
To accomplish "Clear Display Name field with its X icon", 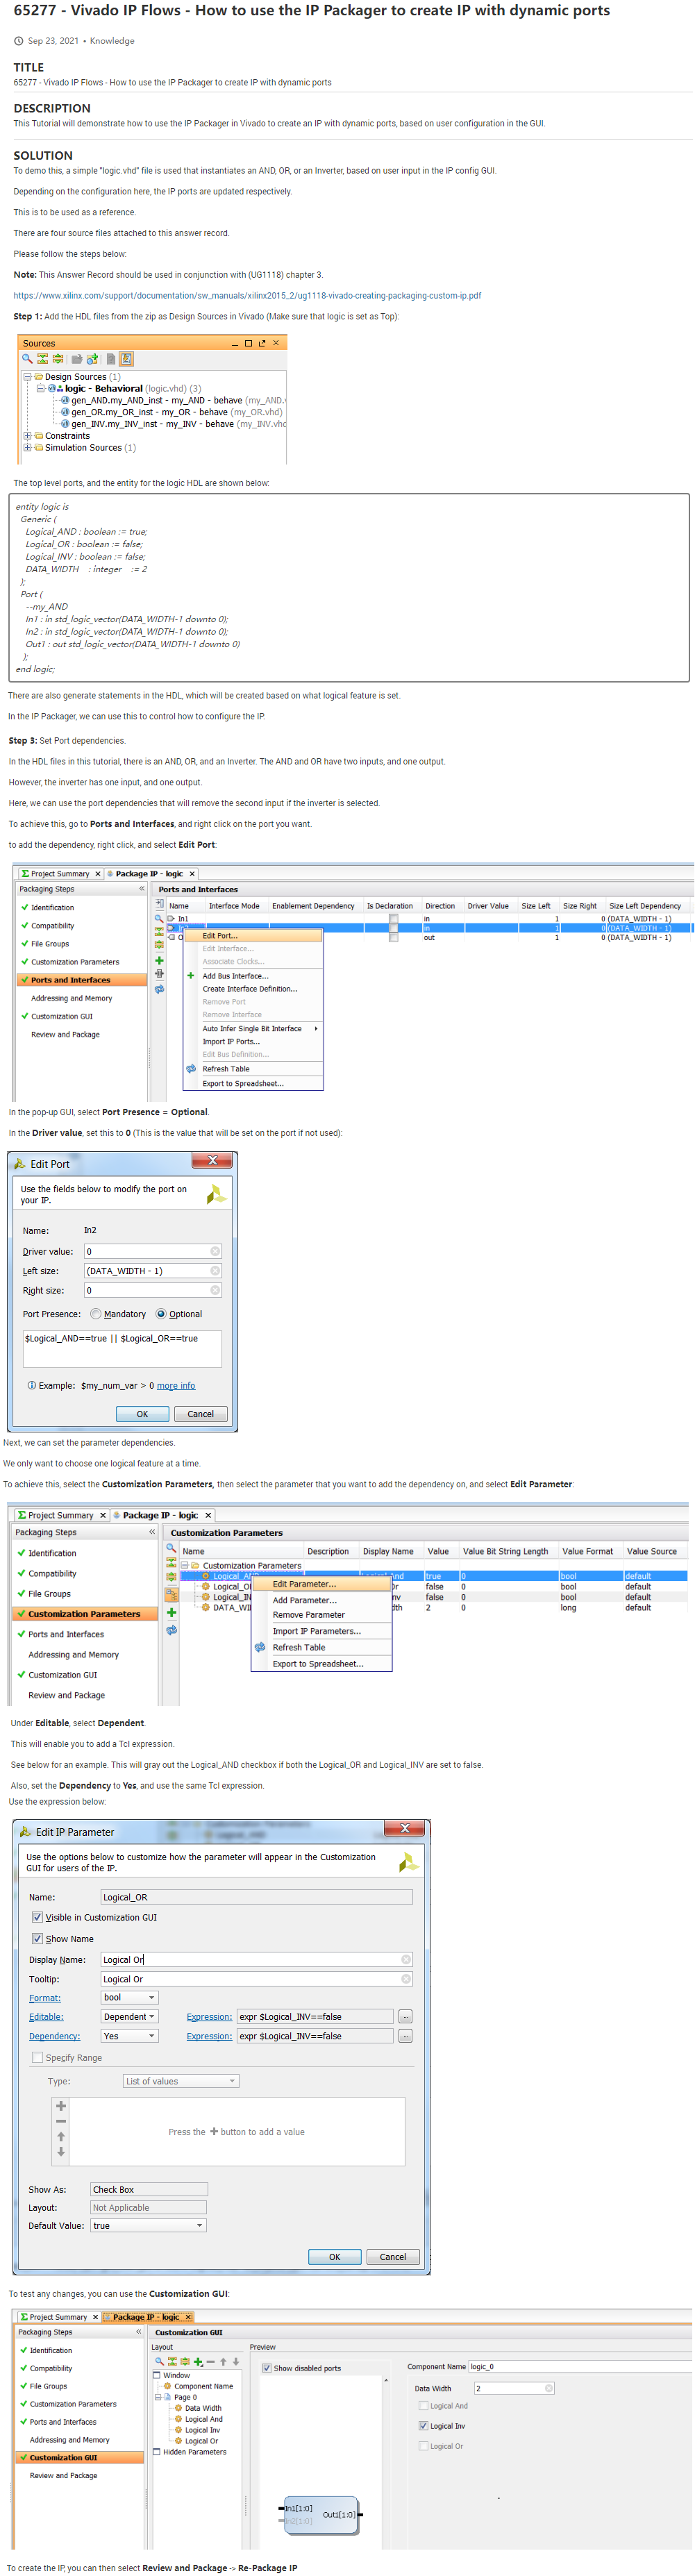I will click(x=406, y=1960).
